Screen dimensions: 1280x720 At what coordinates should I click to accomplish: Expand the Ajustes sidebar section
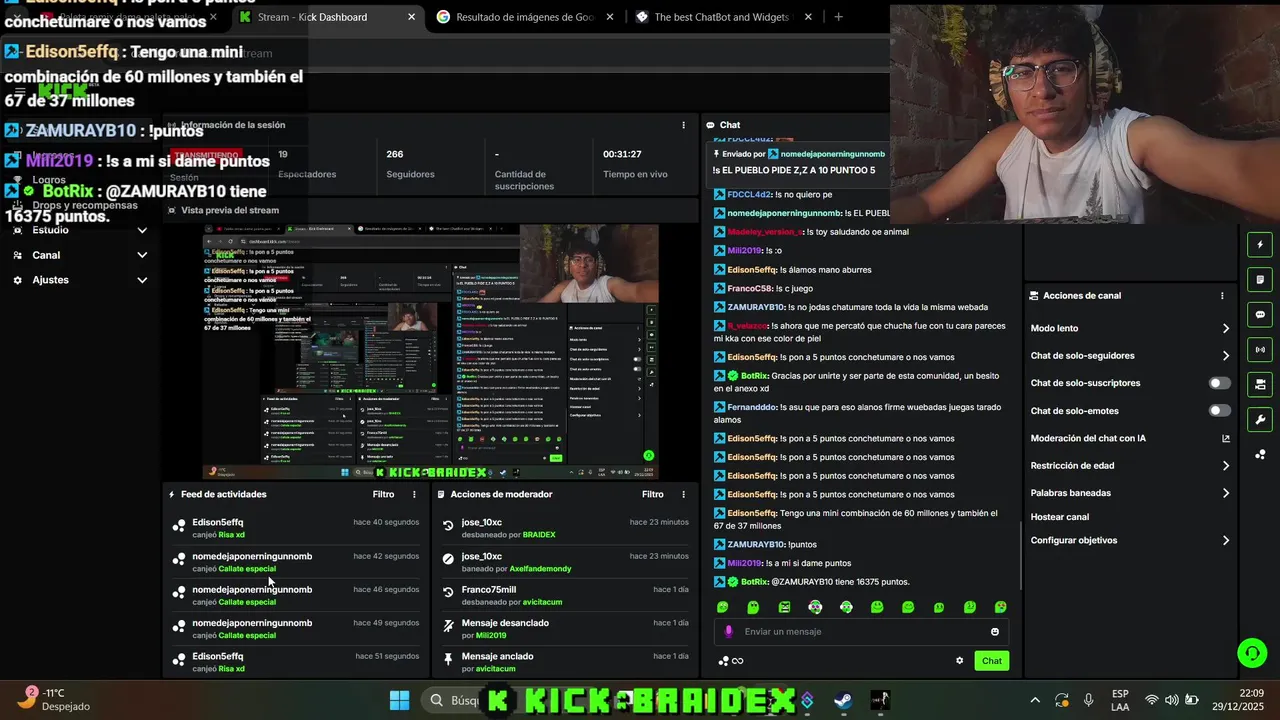pyautogui.click(x=142, y=280)
